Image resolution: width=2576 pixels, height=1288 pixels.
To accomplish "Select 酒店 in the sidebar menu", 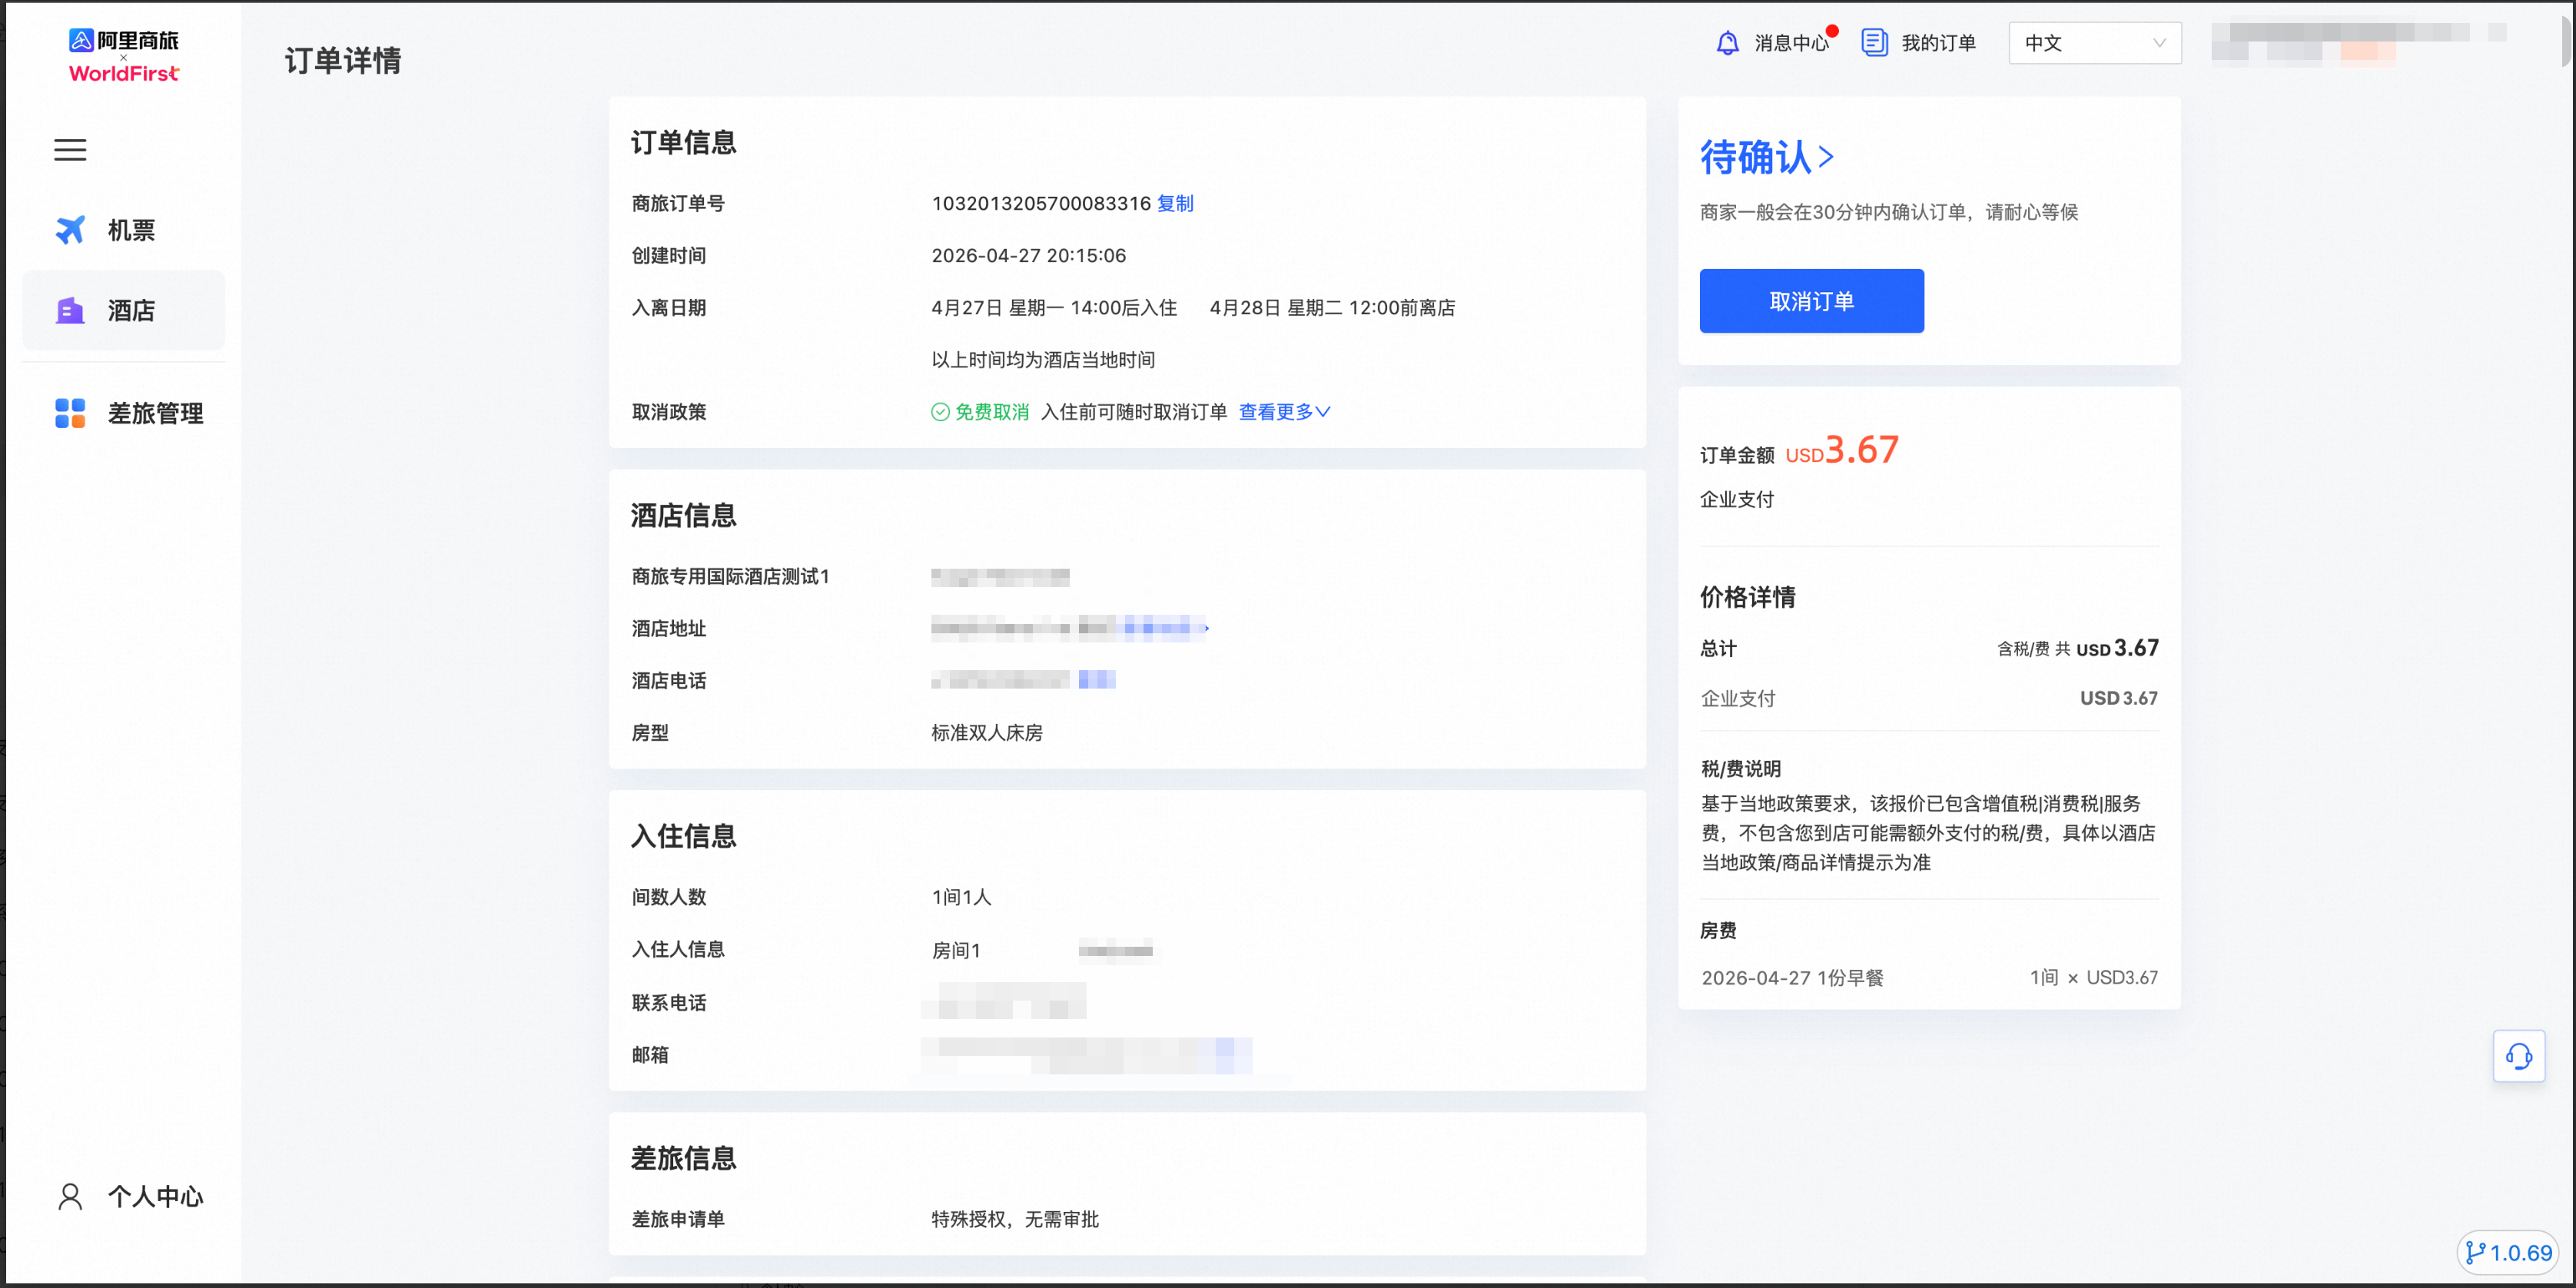I will pos(131,311).
